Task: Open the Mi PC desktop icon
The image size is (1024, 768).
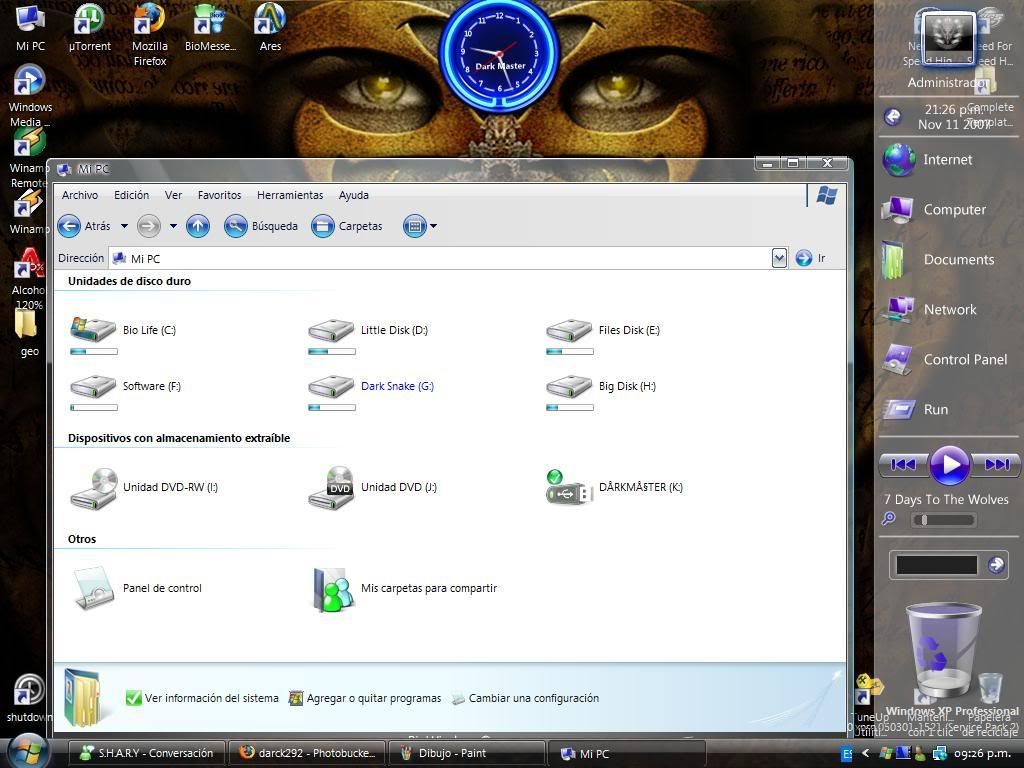Action: point(30,27)
